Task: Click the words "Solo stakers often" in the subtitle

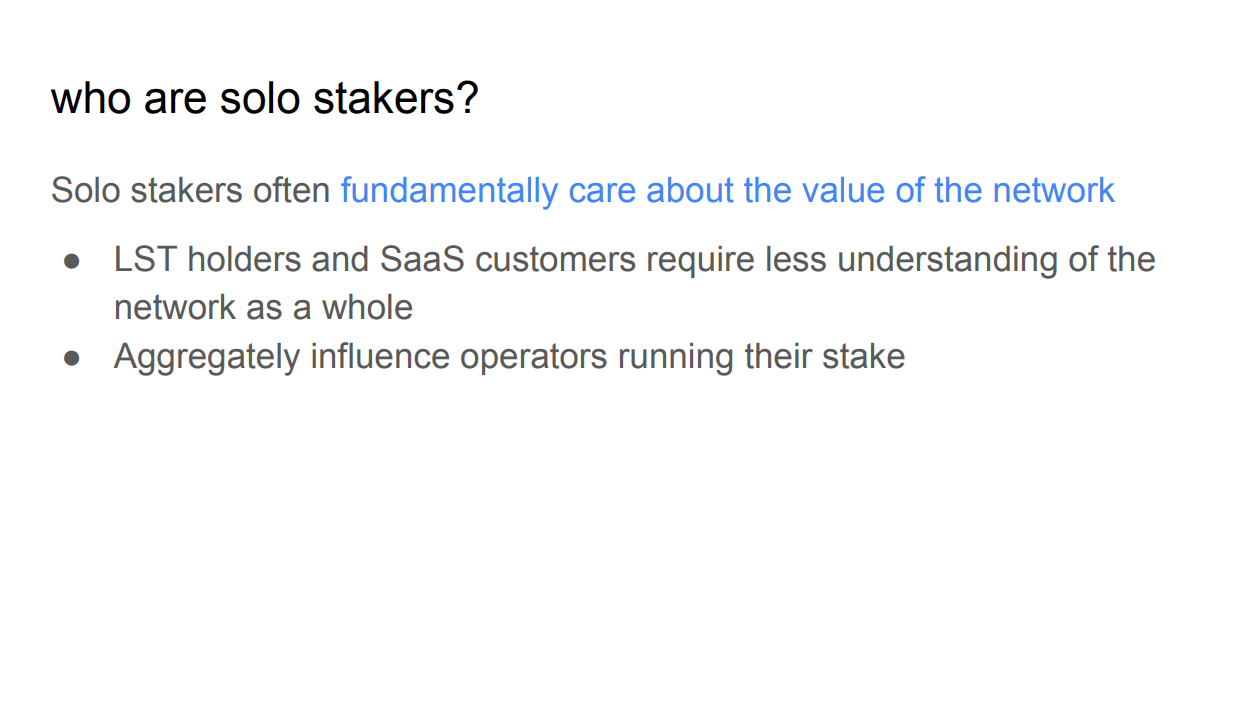Action: point(191,190)
